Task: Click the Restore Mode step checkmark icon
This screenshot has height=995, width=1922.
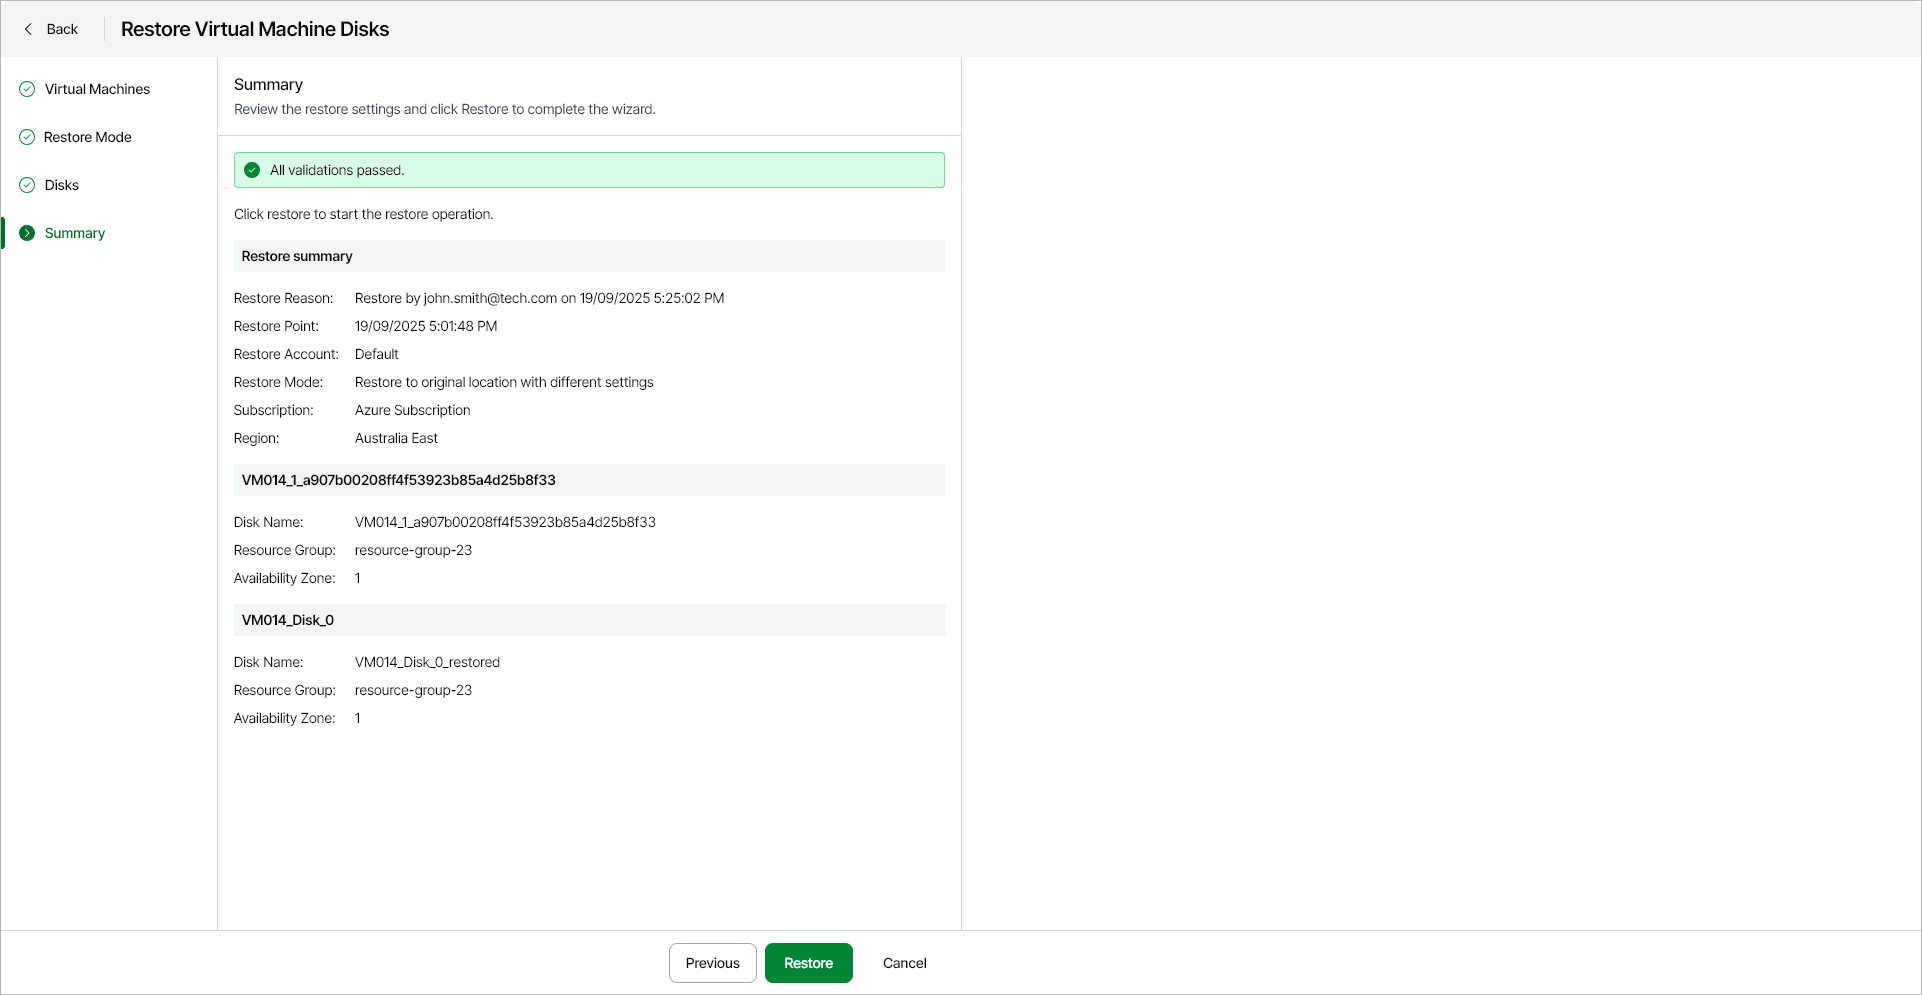Action: click(27, 137)
